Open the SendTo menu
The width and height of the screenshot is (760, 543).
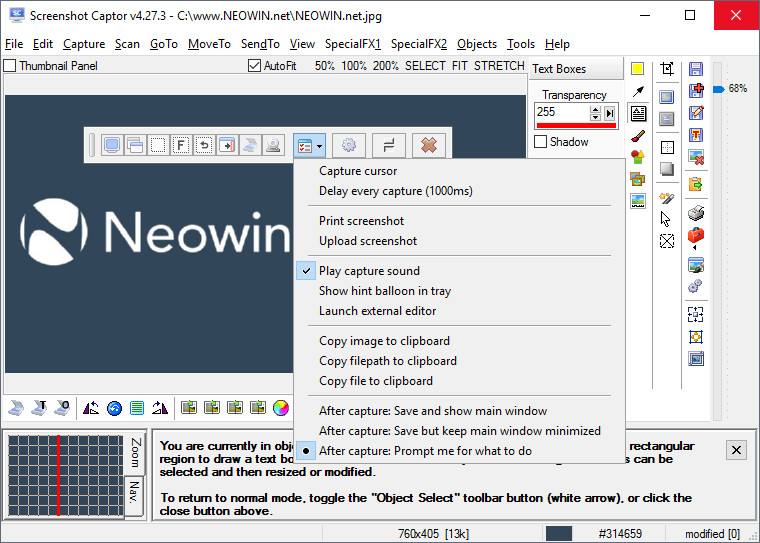260,44
